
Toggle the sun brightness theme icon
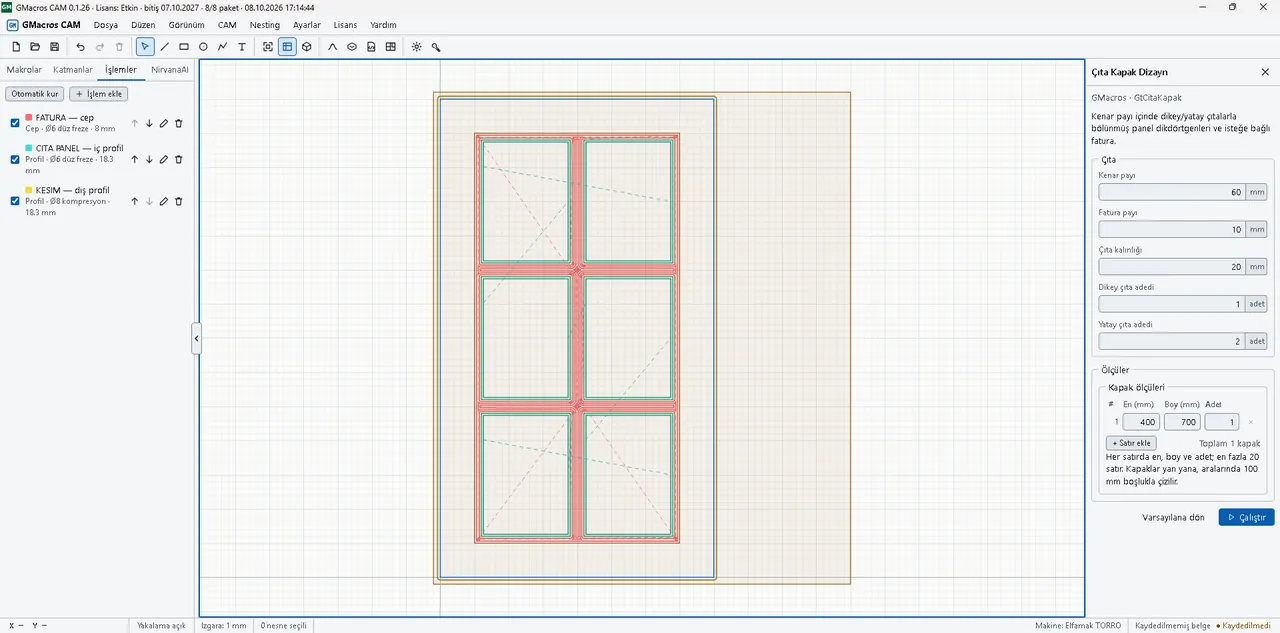click(417, 47)
